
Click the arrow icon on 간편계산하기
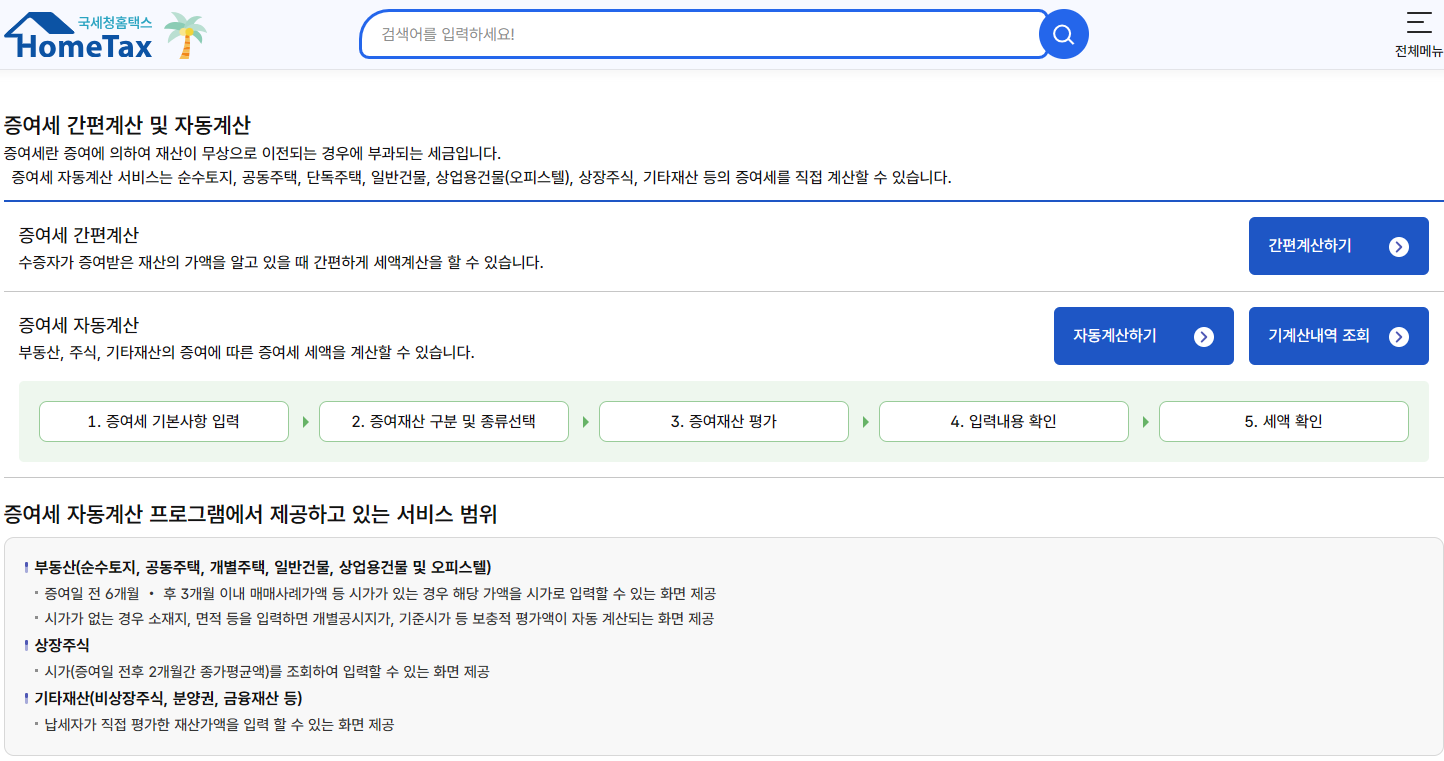pos(1398,247)
